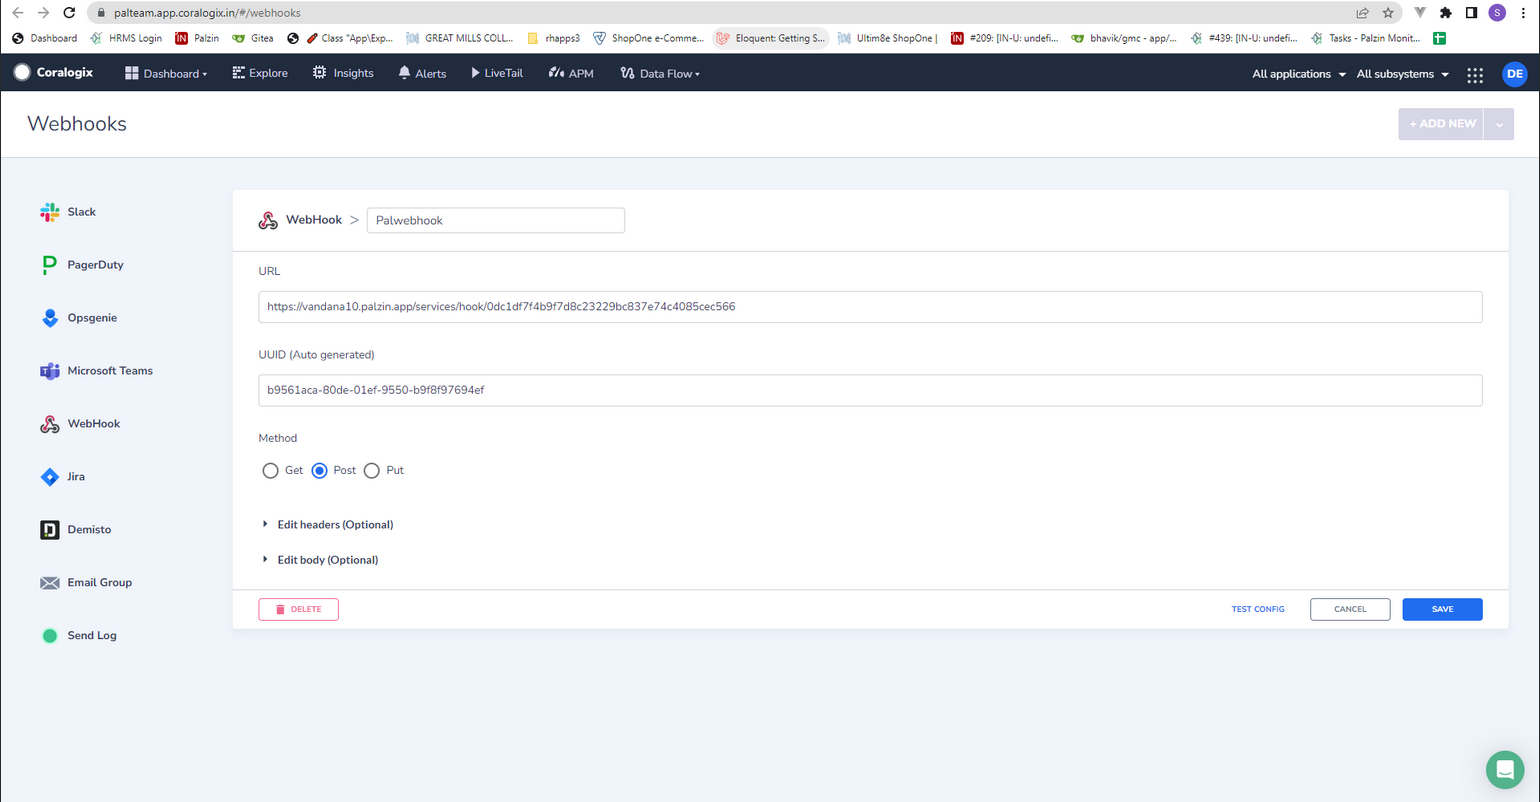Select the Post method radio button
This screenshot has height=802, width=1540.
point(320,471)
